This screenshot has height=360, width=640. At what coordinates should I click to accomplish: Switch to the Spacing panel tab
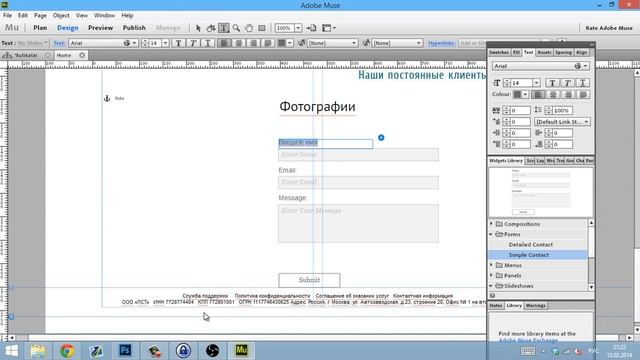[563, 52]
